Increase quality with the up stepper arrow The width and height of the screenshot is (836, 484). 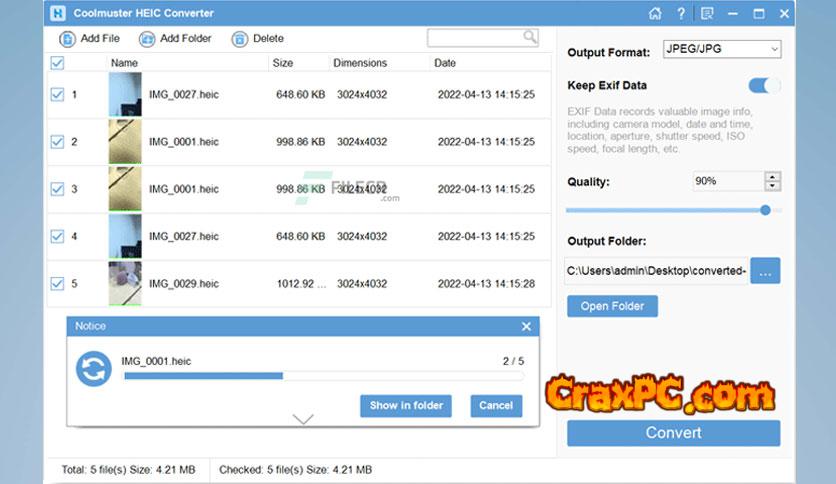click(772, 177)
